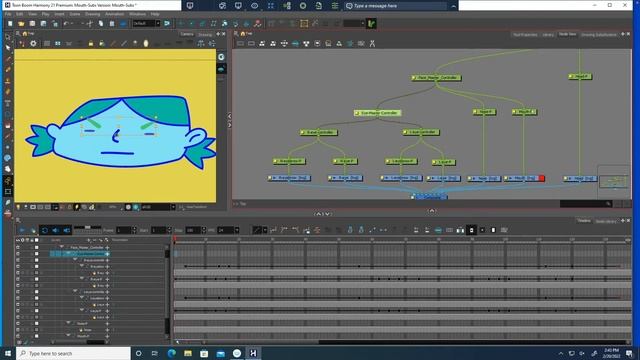
Task: Click the Reset View circle button beside camera
Action: [x=221, y=57]
